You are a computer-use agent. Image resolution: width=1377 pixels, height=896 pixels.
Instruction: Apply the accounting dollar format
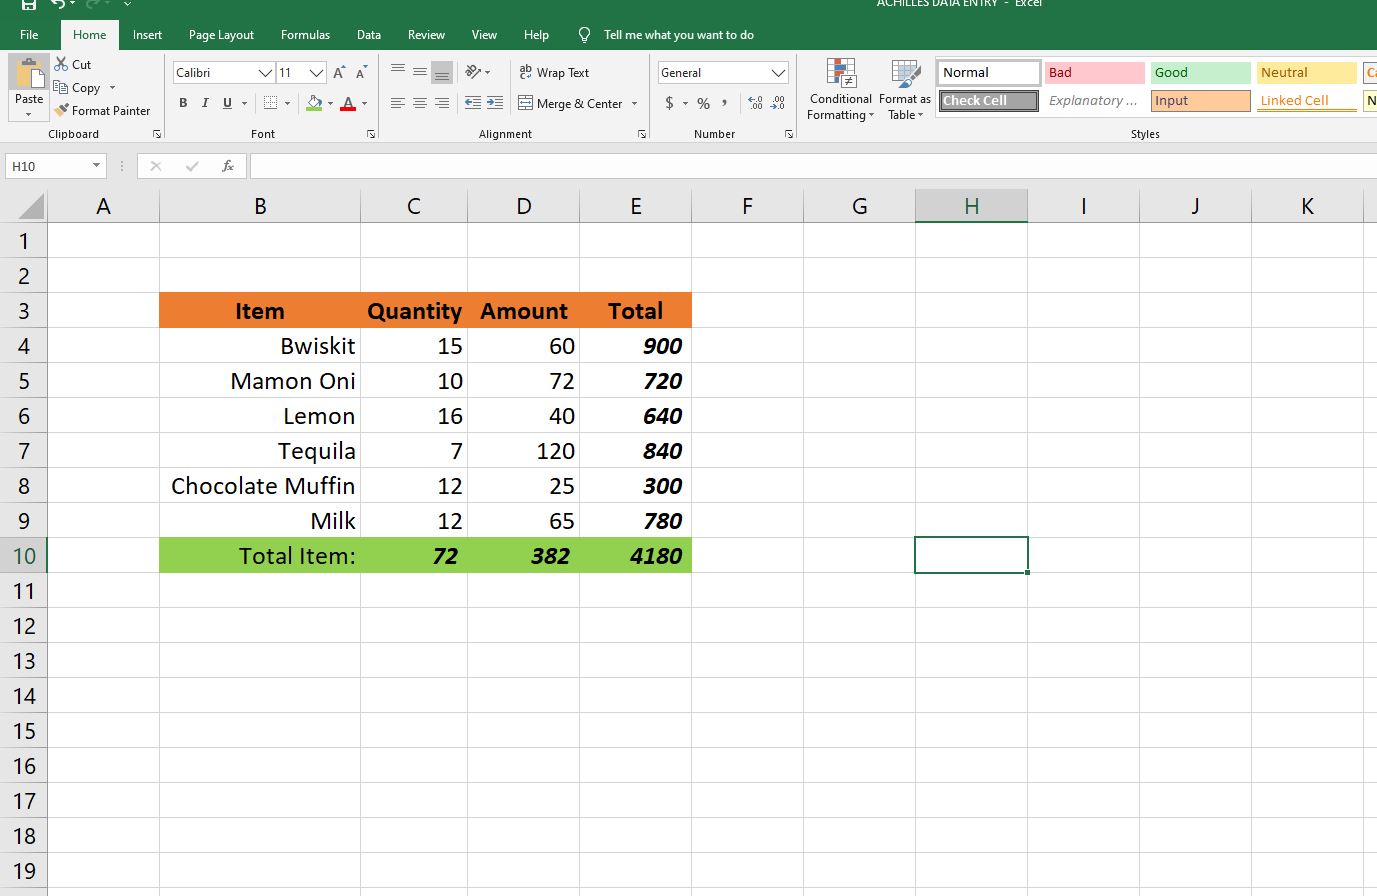point(669,103)
